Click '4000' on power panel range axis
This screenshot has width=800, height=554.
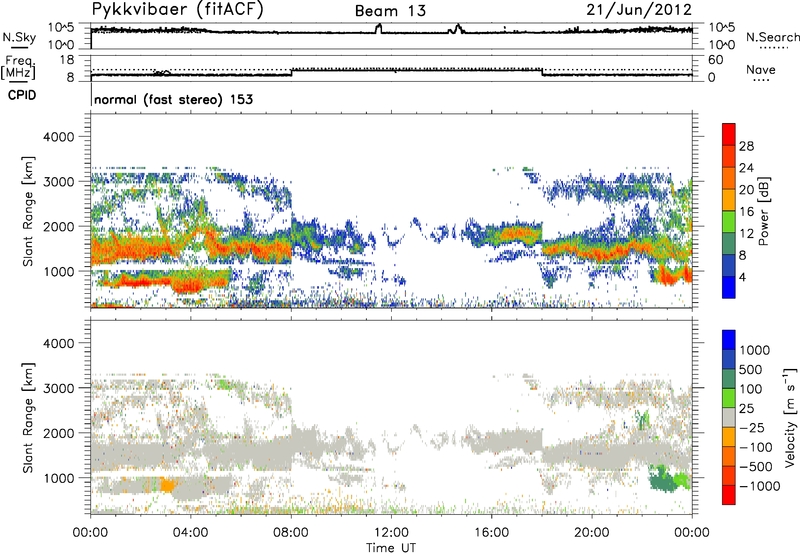(61, 137)
